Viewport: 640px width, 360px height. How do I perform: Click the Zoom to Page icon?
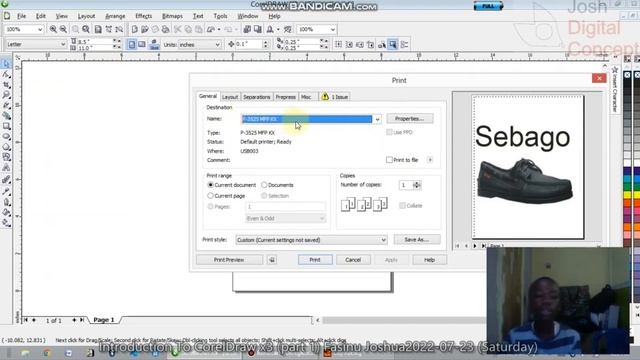(98, 29)
